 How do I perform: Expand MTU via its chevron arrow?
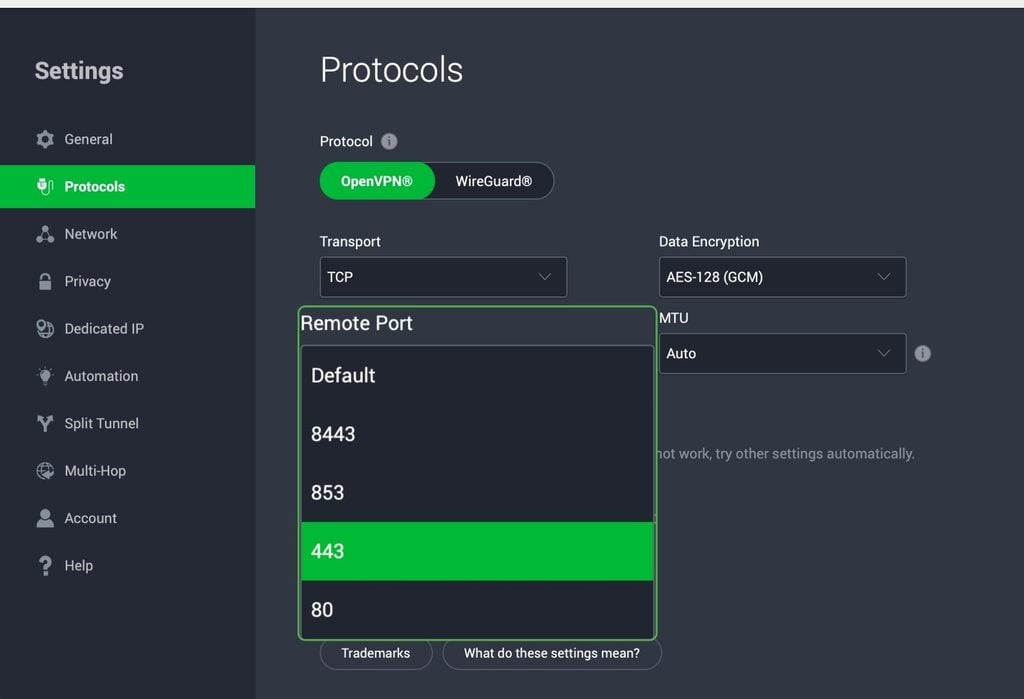click(884, 353)
